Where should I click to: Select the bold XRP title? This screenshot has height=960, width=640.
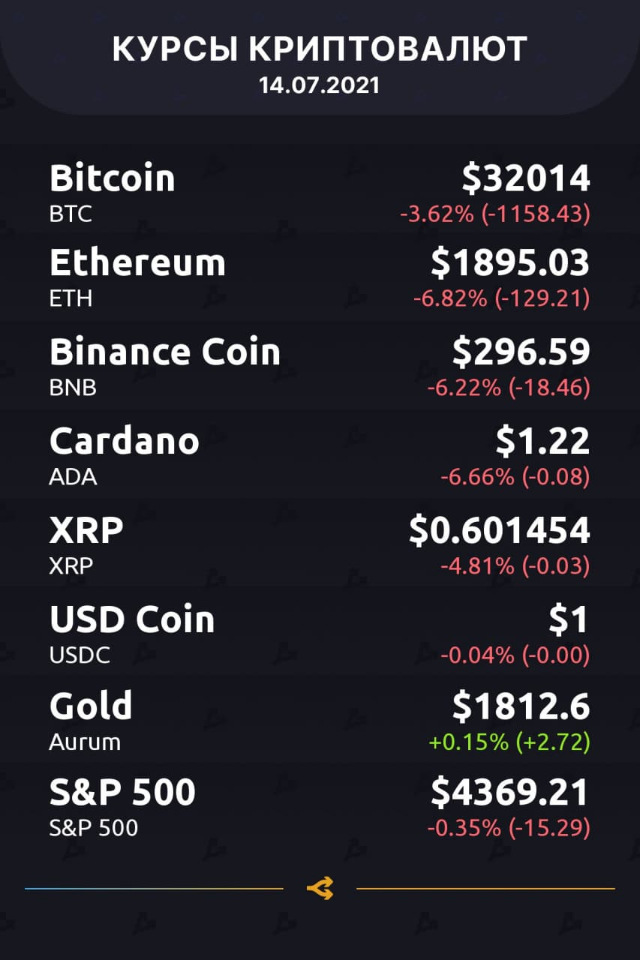point(86,530)
